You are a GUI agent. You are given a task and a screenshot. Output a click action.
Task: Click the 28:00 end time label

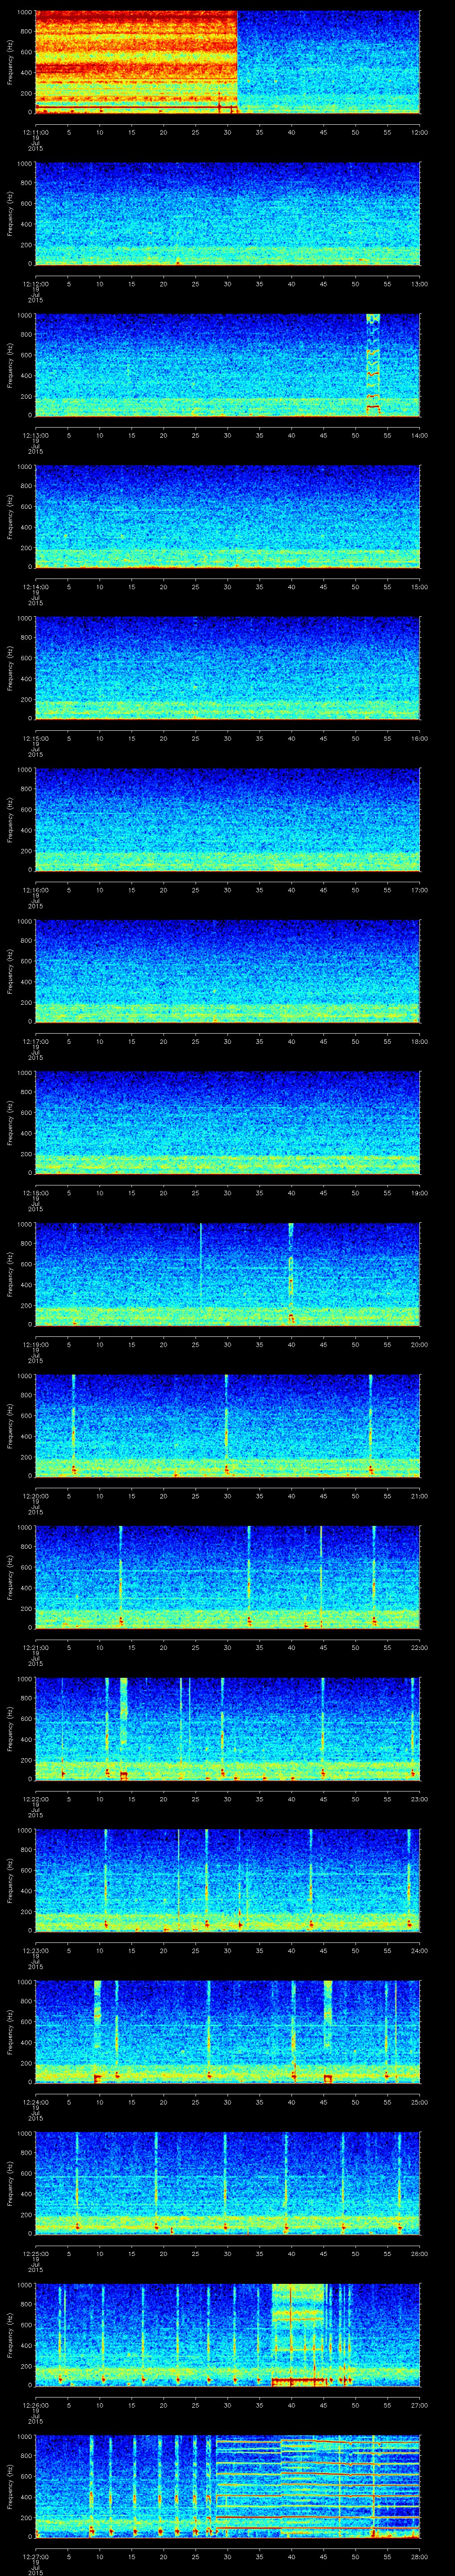[419, 2557]
